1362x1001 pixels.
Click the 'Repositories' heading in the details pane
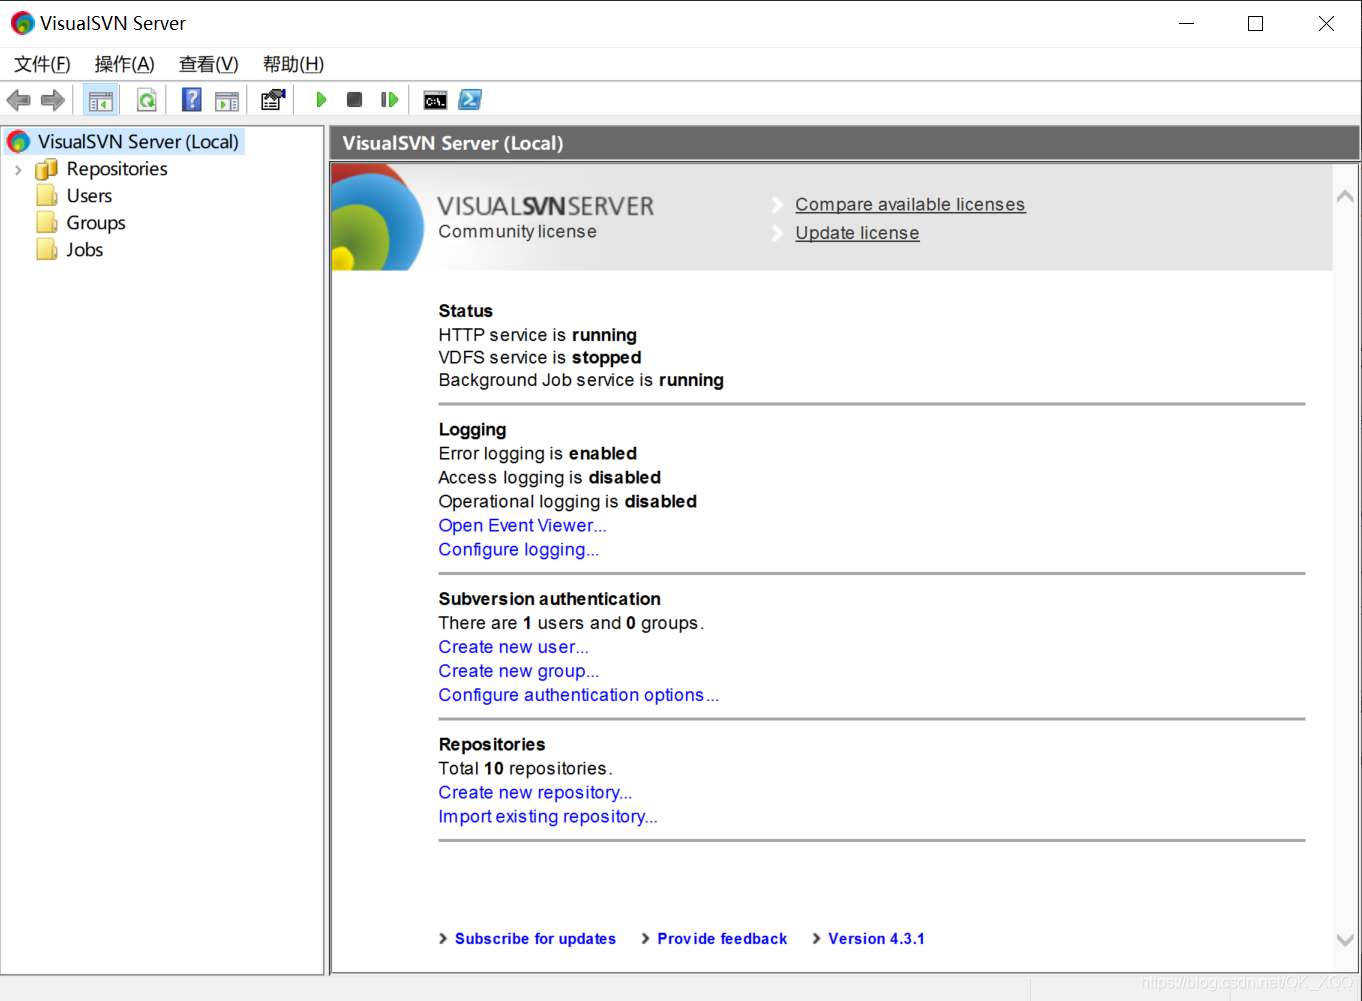click(x=491, y=745)
